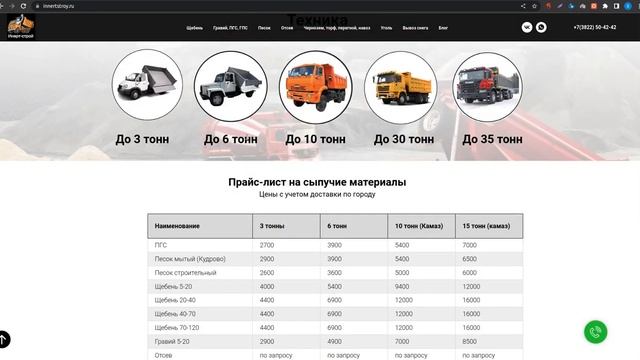Open the WhatsApp contact icon
Viewport: 640px width, 360px height.
coord(541,27)
